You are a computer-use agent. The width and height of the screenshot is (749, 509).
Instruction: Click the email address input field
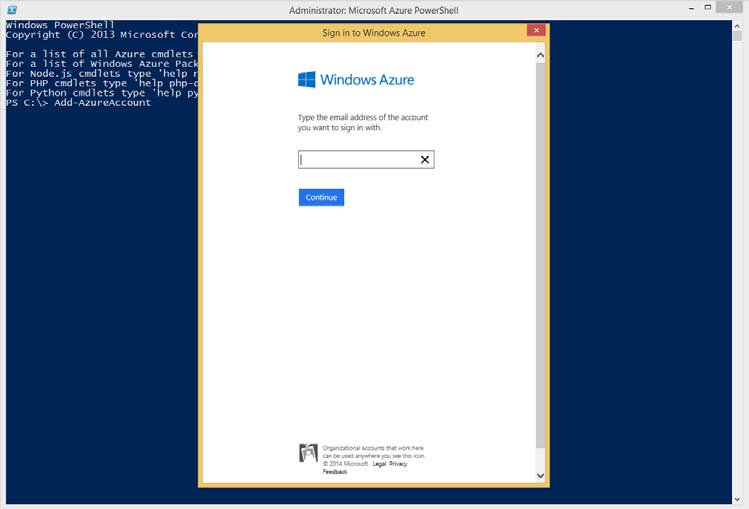[358, 160]
